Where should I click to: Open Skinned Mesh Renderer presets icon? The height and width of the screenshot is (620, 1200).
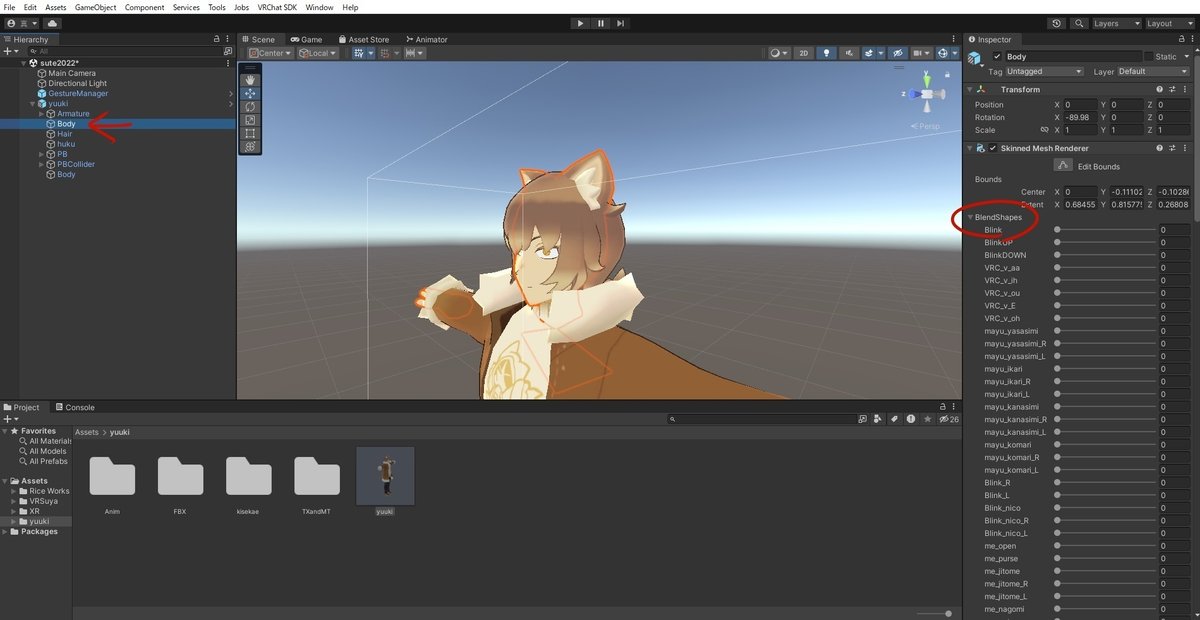click(x=1174, y=148)
